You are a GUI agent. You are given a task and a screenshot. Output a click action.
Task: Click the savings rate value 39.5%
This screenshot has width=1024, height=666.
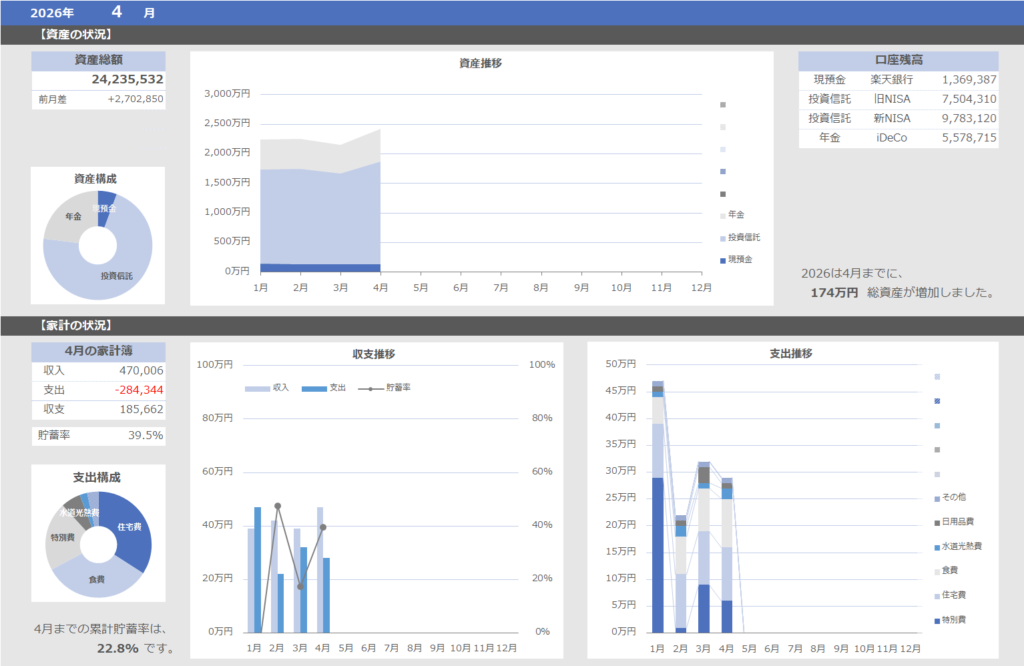(x=146, y=436)
